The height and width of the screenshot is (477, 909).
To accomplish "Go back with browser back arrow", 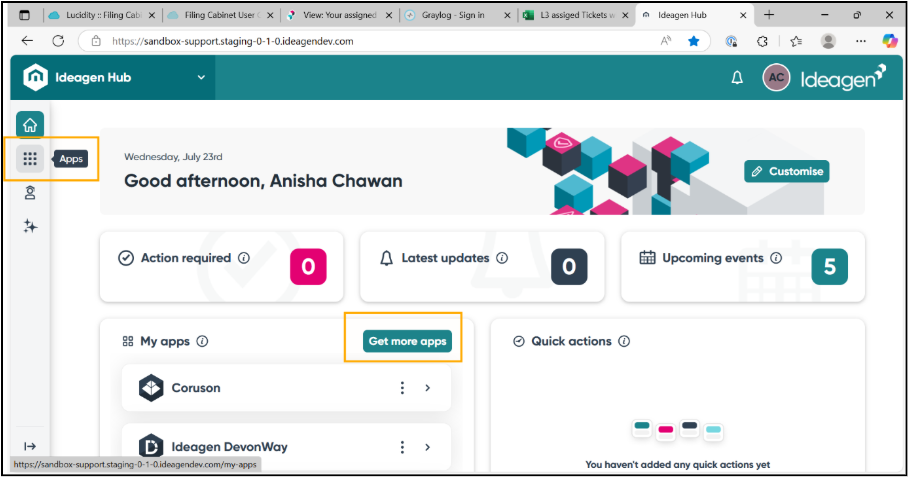I will 27,41.
